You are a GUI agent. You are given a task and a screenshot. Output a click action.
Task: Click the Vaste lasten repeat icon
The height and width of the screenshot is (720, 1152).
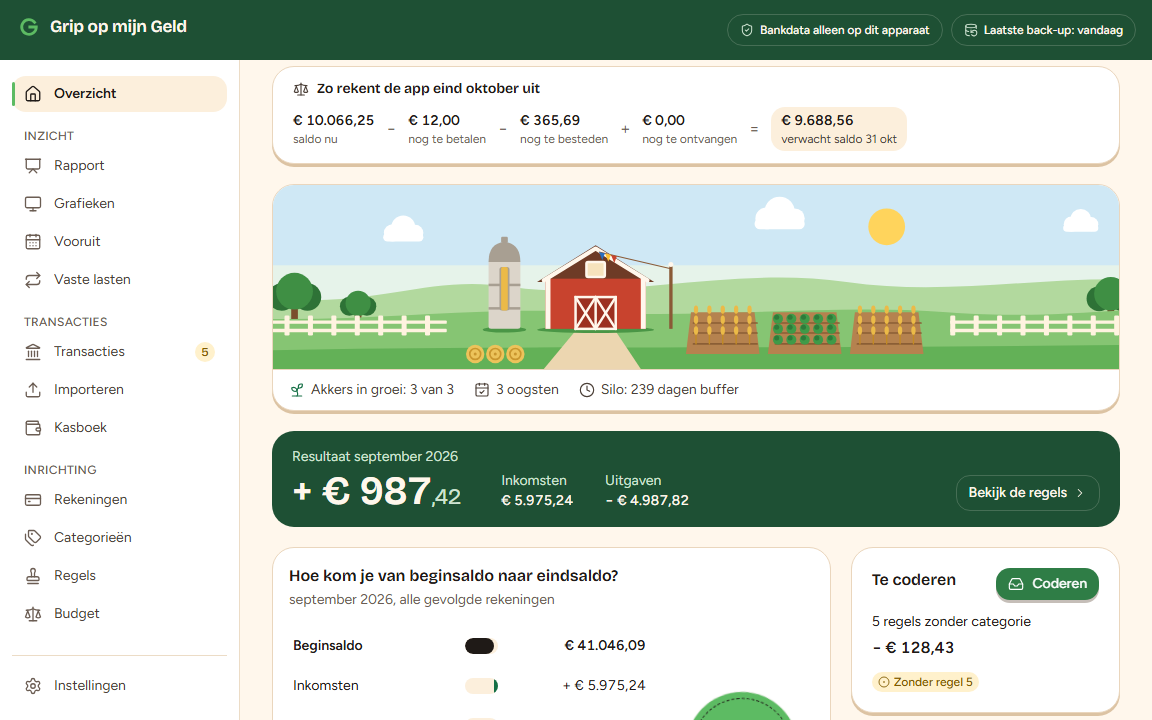point(33,280)
